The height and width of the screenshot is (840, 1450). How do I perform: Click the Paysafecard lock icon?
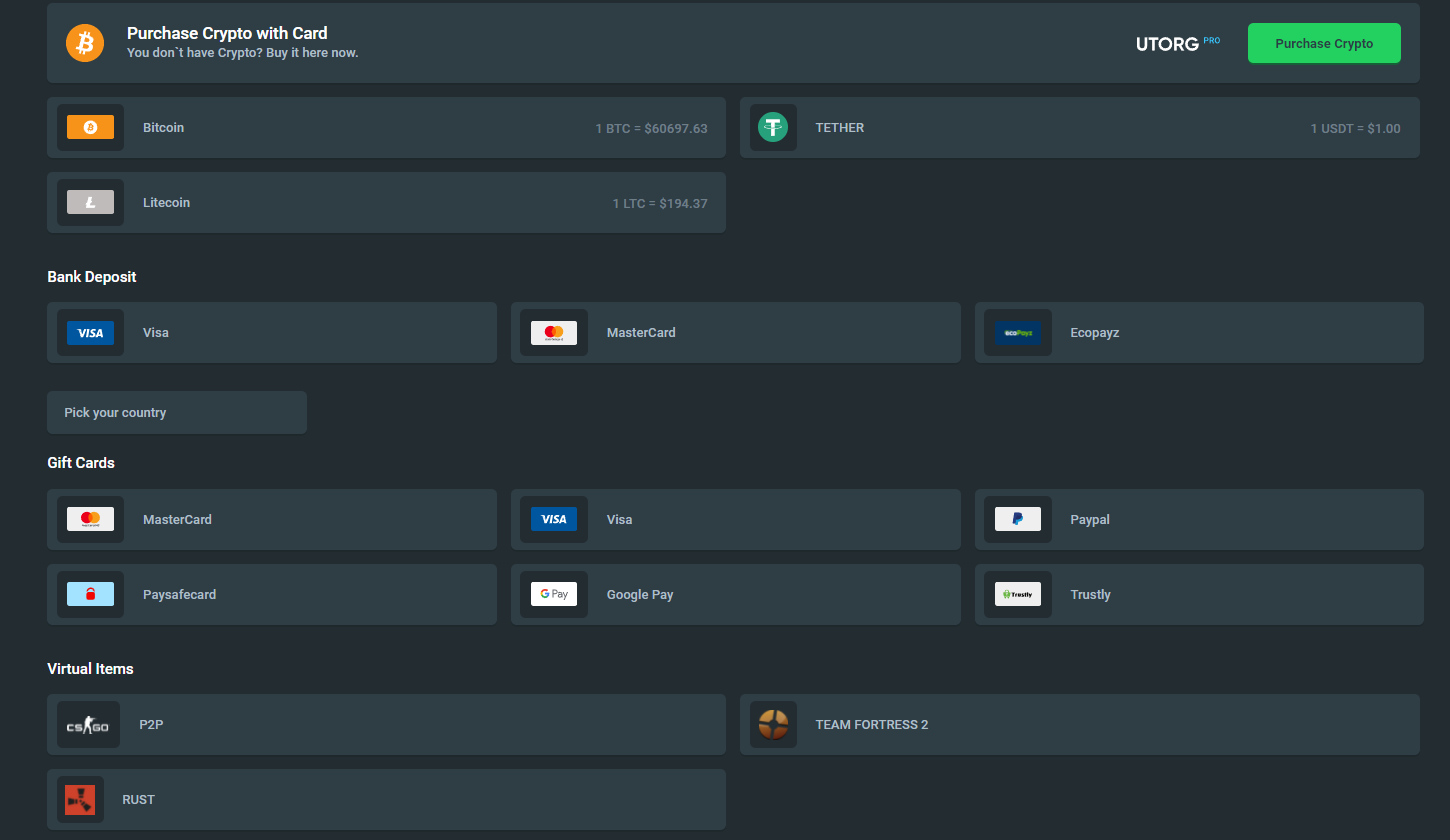(x=90, y=594)
